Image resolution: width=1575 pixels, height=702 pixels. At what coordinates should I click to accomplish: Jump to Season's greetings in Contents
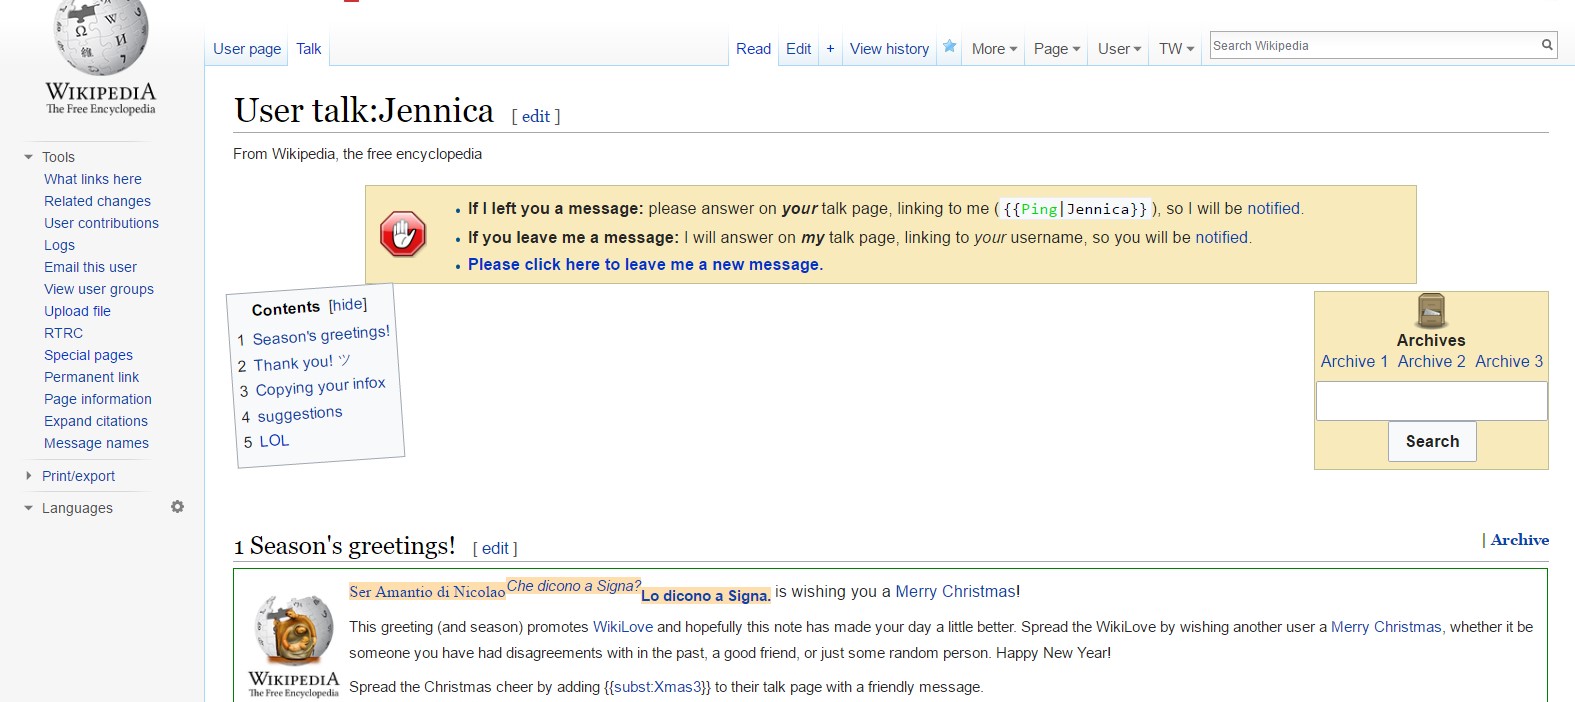321,335
